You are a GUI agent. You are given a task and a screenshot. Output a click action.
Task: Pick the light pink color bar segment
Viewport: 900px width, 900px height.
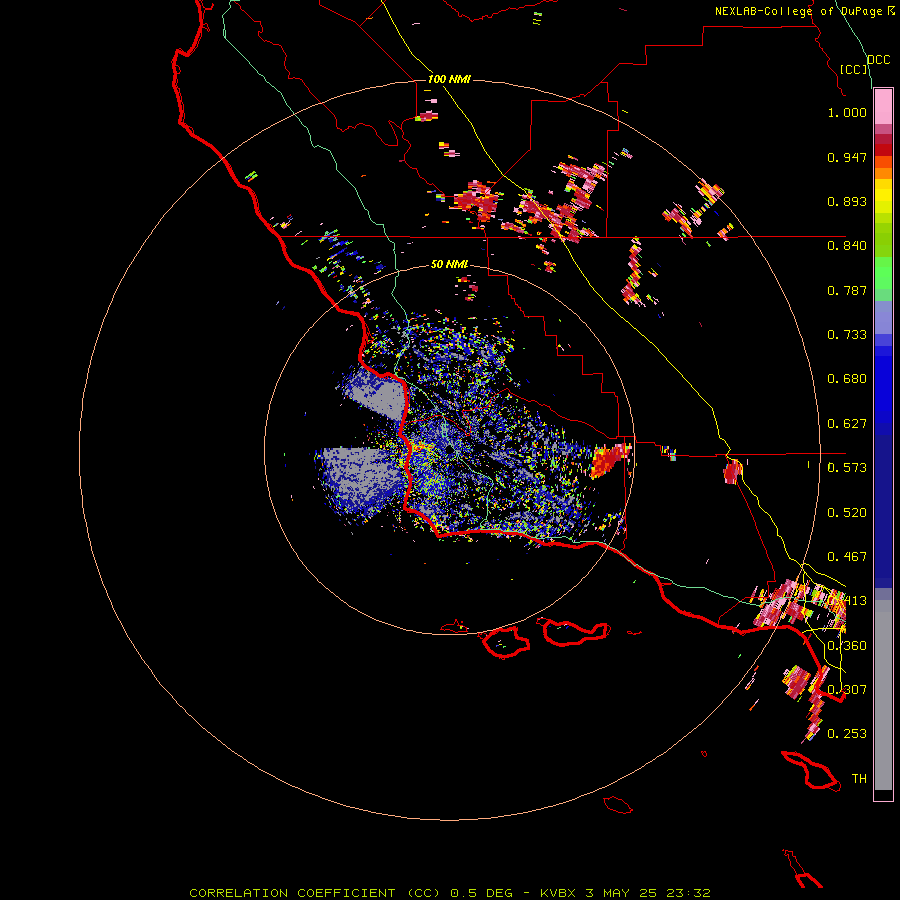click(883, 107)
